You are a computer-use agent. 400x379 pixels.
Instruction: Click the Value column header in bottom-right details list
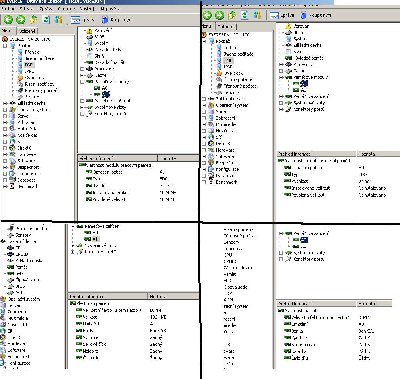374,304
